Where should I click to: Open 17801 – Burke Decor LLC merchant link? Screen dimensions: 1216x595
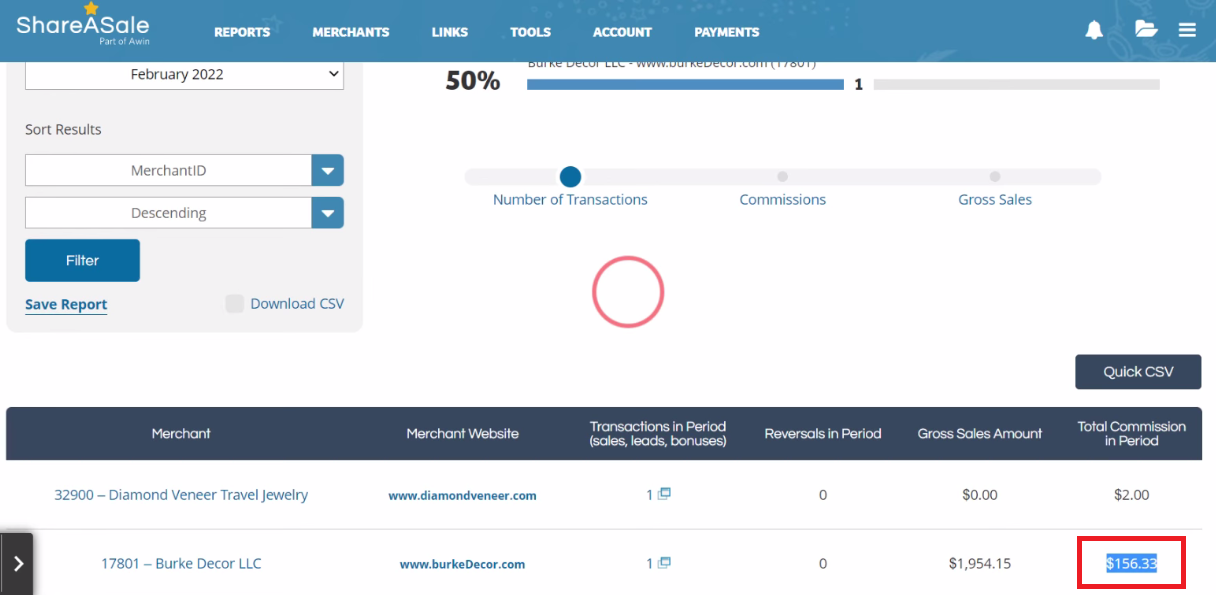(181, 564)
